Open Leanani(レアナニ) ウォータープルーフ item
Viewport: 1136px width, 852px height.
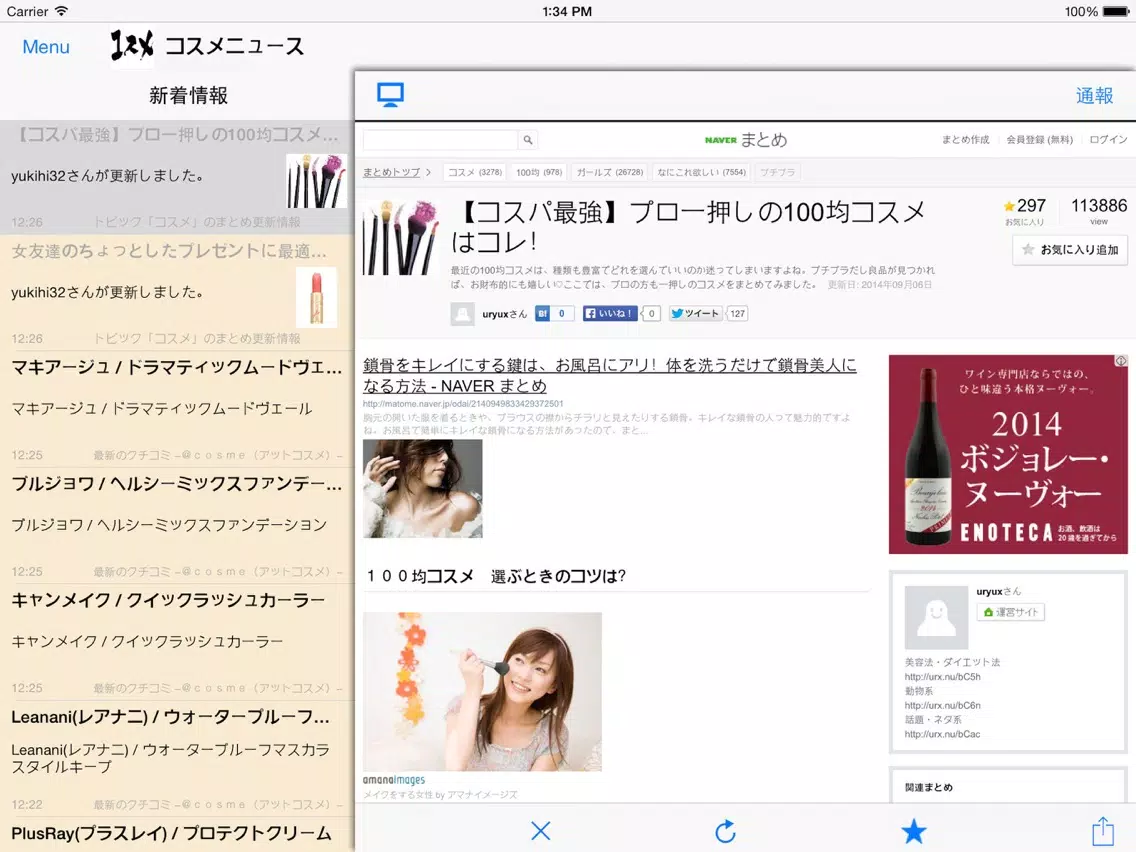pyautogui.click(x=177, y=759)
